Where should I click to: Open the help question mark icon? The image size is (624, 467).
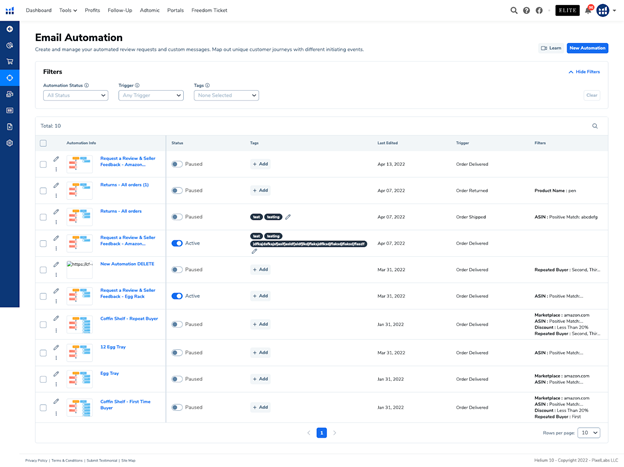point(527,10)
